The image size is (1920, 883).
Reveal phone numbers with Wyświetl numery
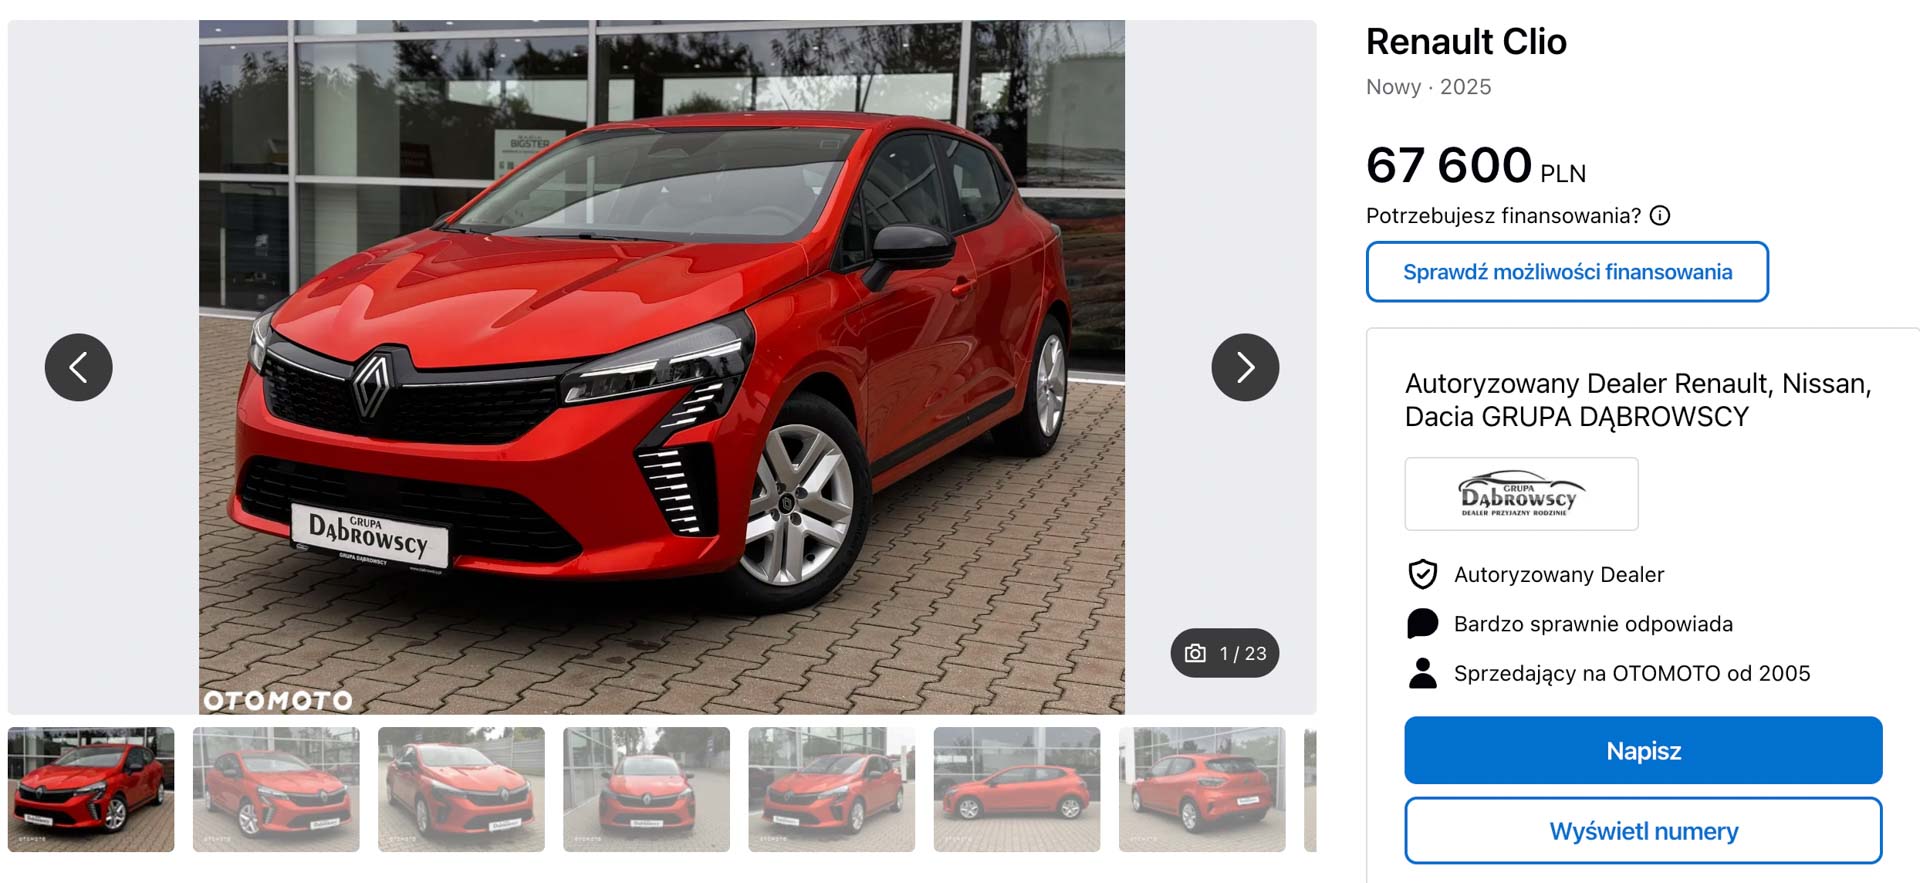pos(1643,831)
